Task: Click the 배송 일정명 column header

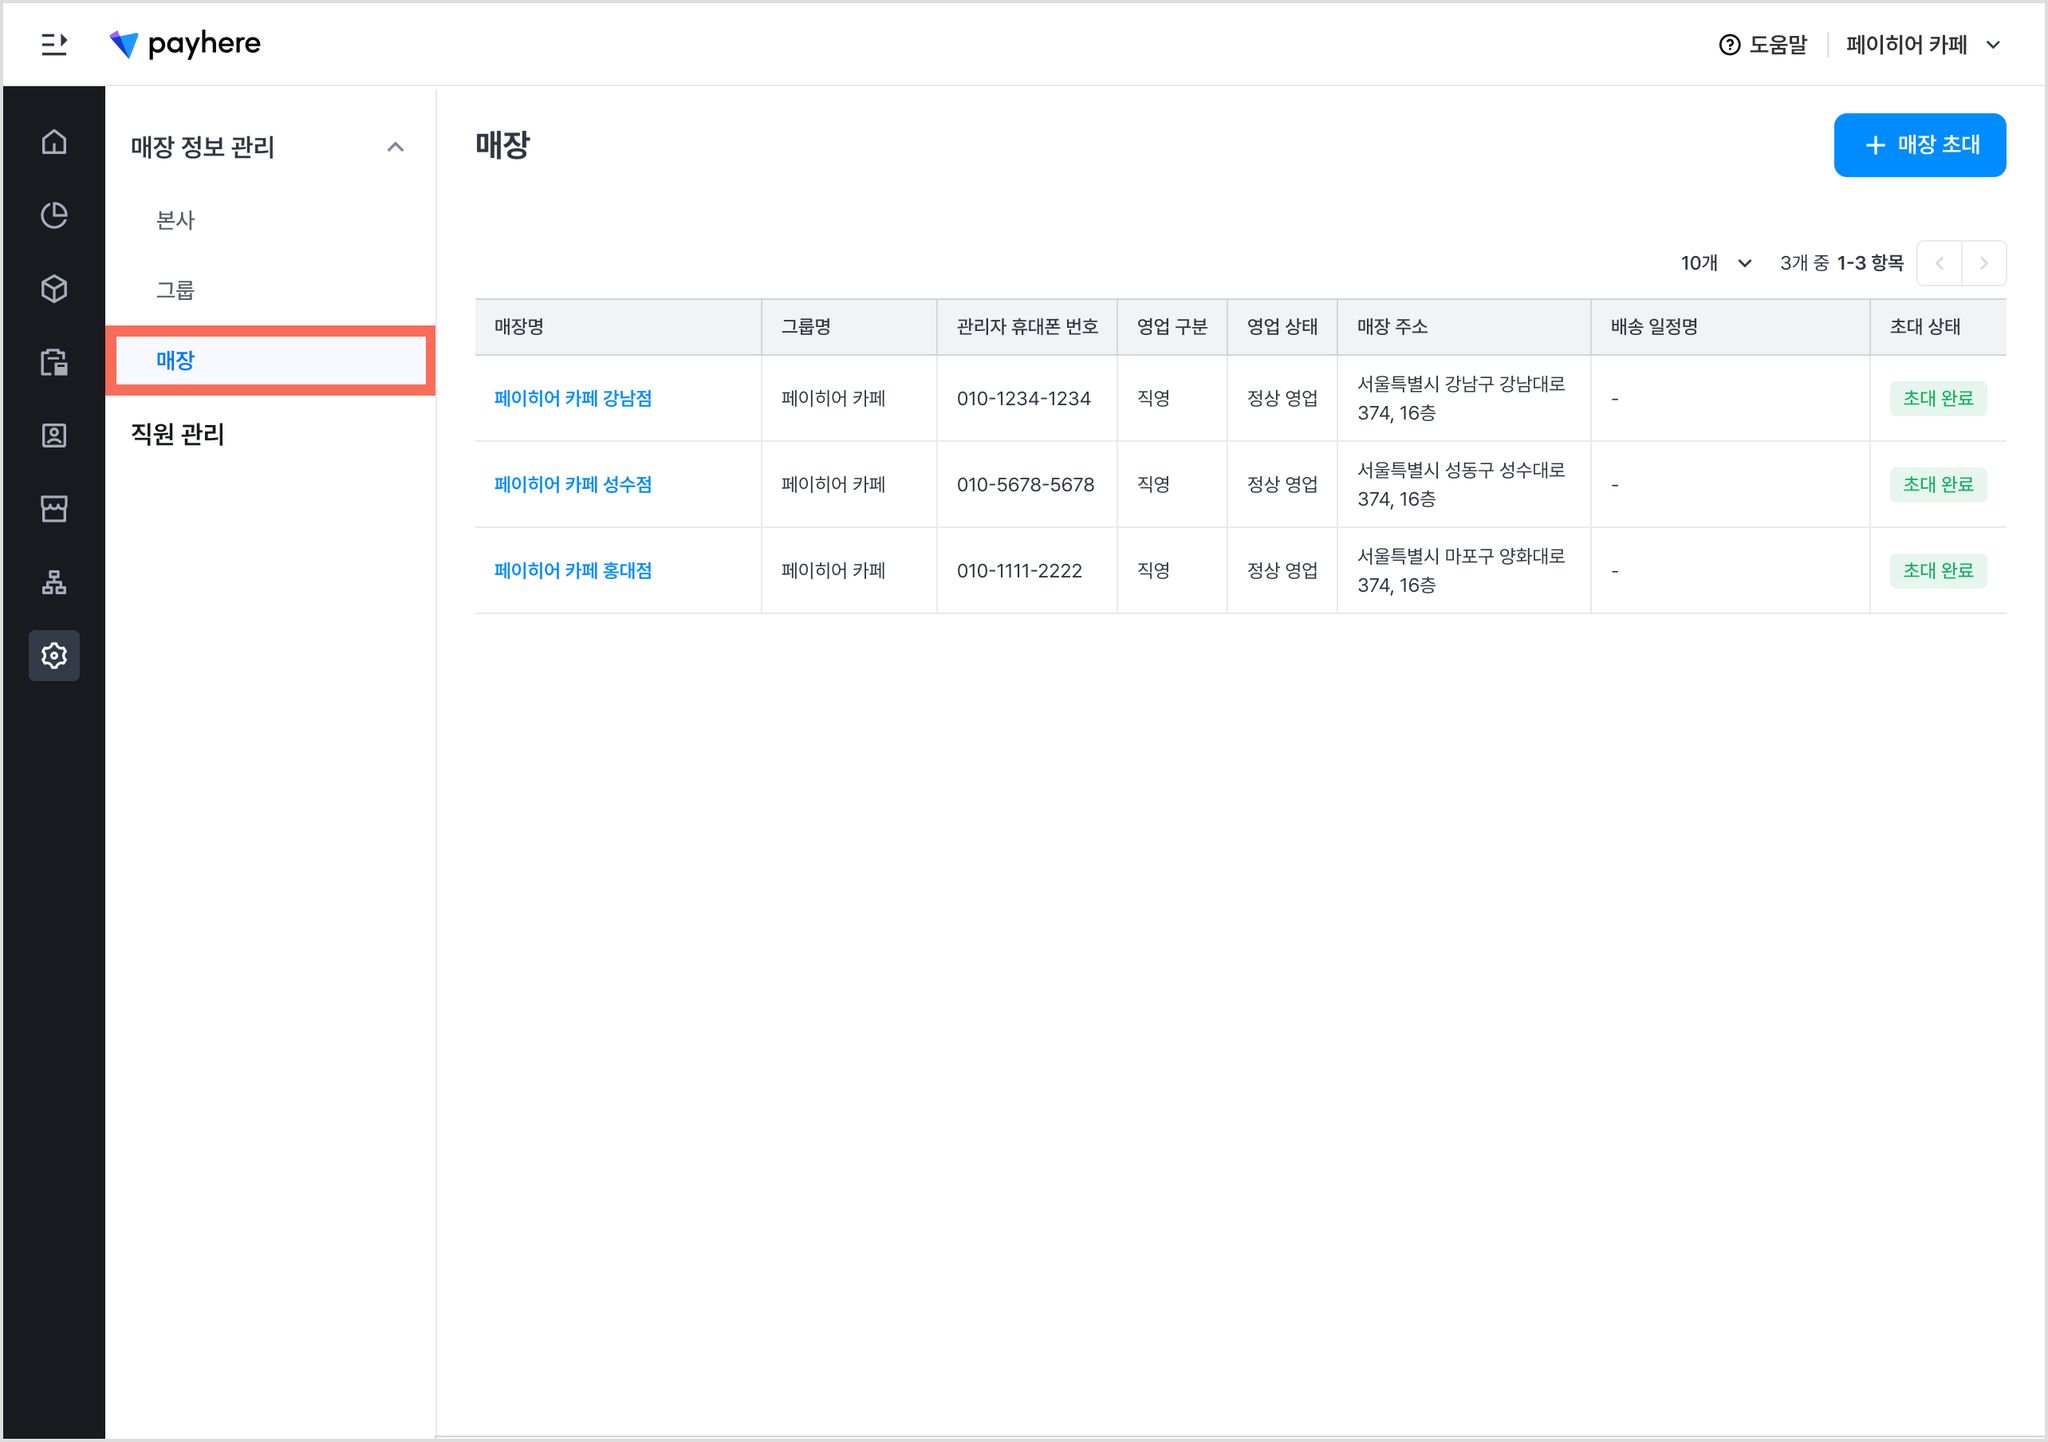Action: coord(1730,327)
